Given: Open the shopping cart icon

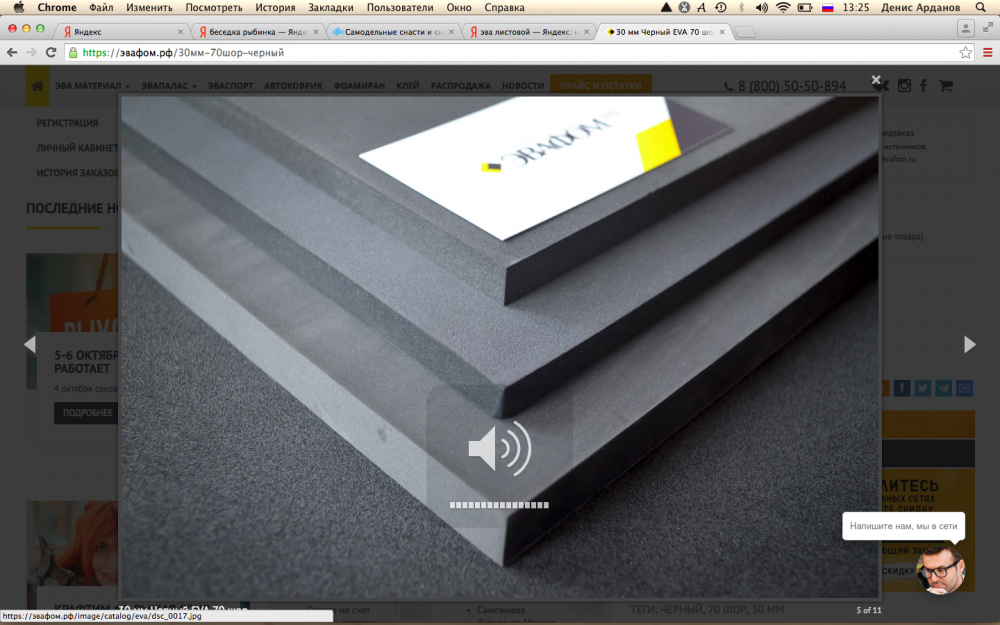Looking at the screenshot, I should point(945,86).
